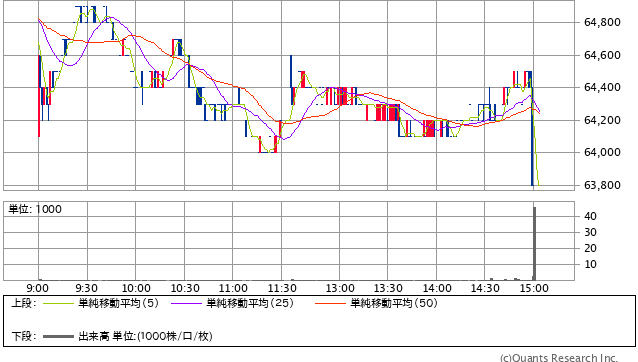Click the 単純移動平均(50) legend text

394,303
